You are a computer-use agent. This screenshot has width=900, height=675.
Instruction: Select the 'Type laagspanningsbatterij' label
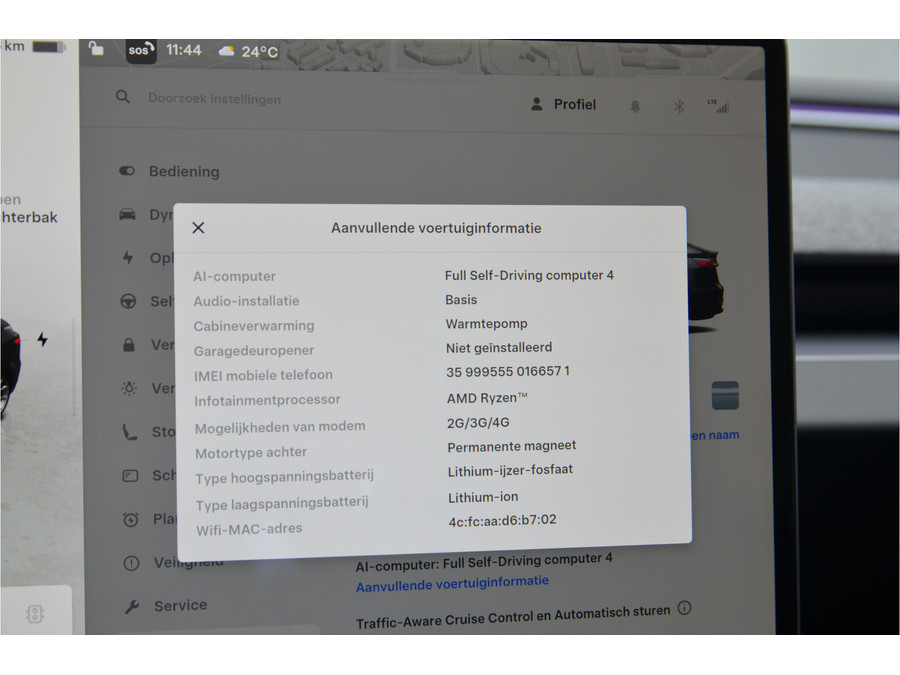[x=282, y=504]
